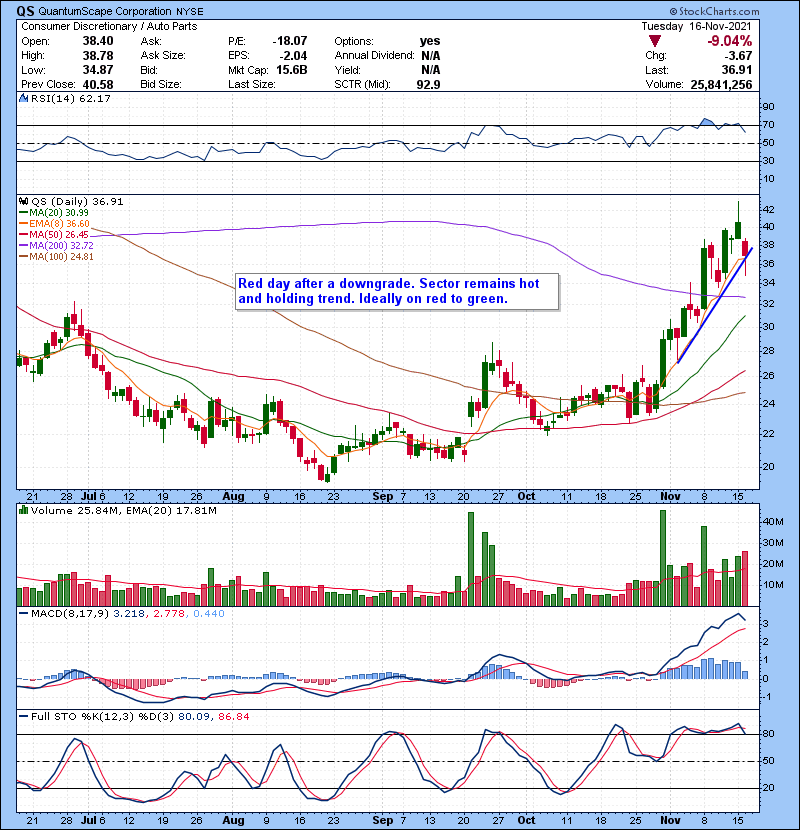800x830 pixels.
Task: Click the Last price value 36.91
Action: [736, 70]
